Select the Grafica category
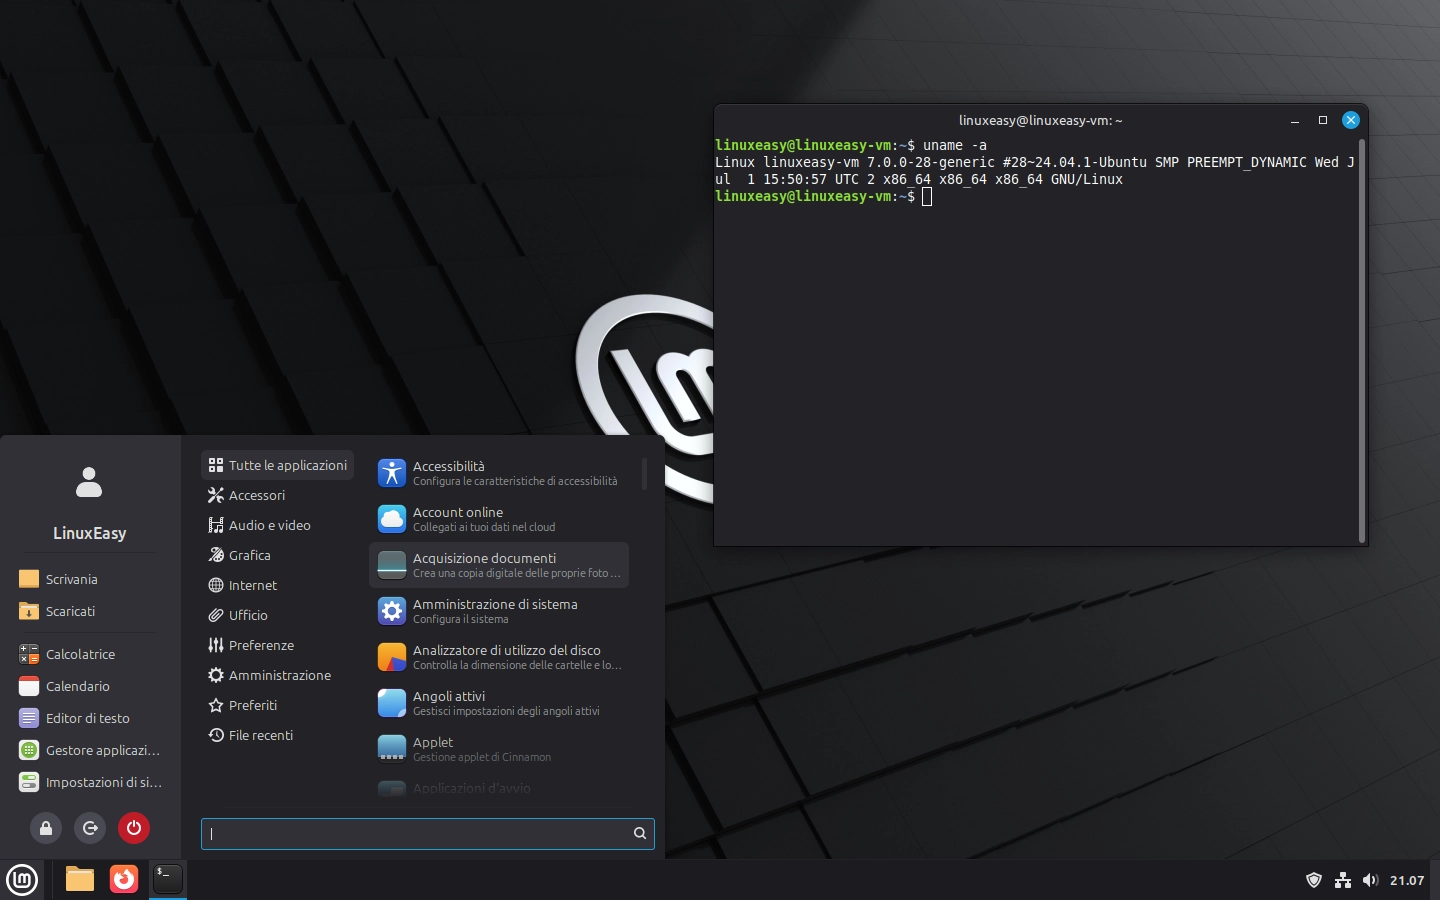This screenshot has width=1440, height=900. (x=278, y=555)
